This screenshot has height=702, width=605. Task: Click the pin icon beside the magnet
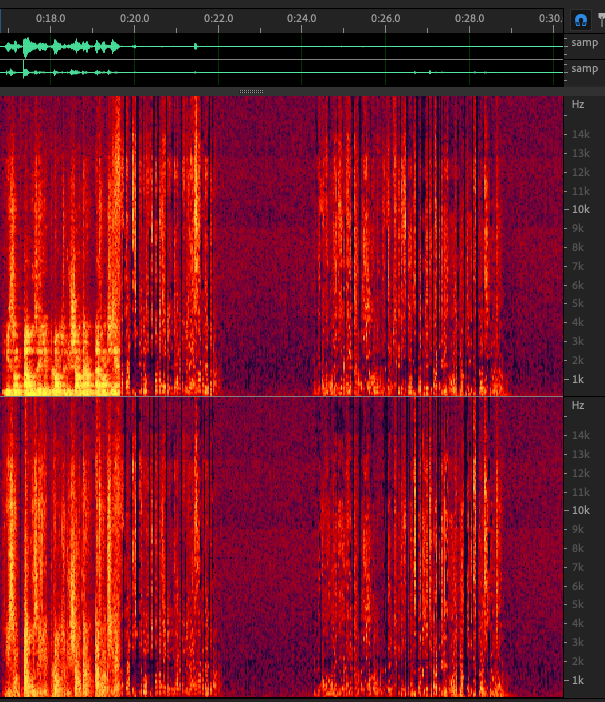tap(601, 19)
